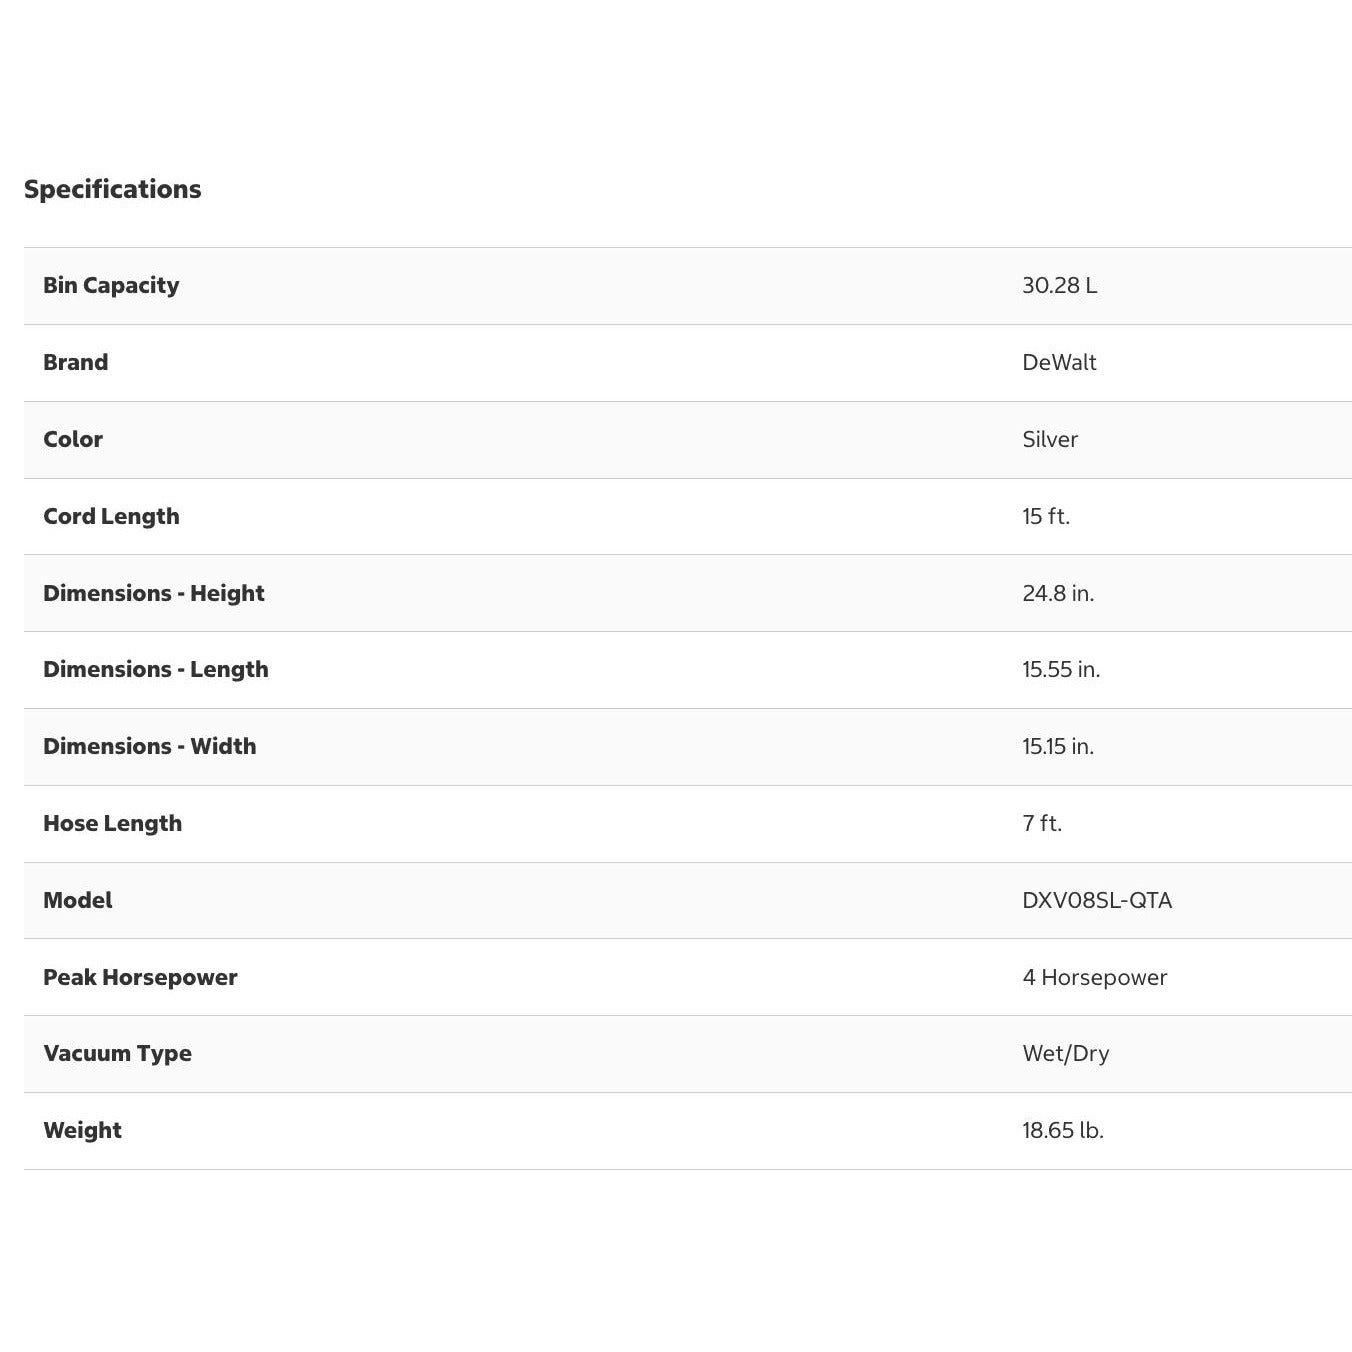Click the Peak Horsepower row label

pos(140,977)
